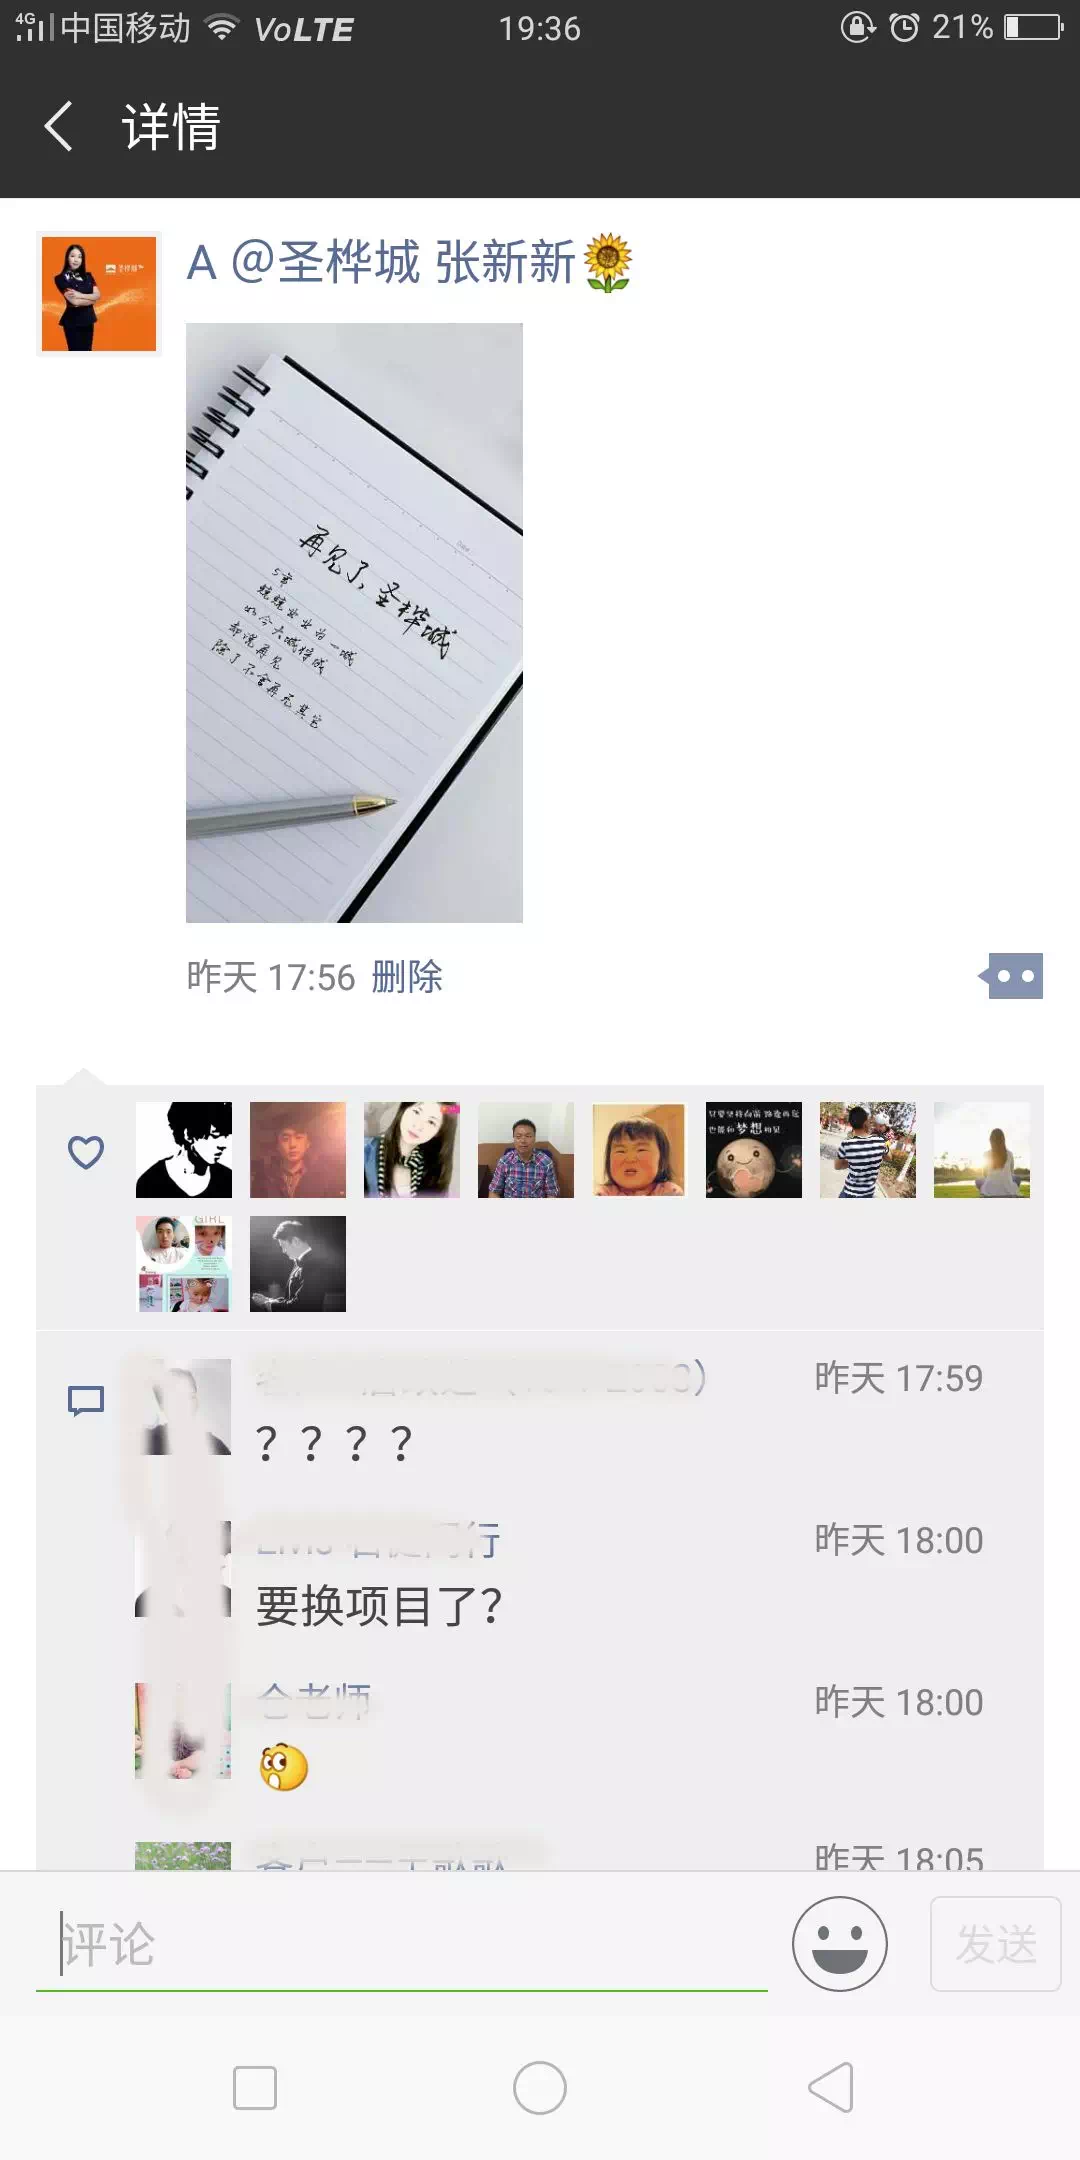The image size is (1080, 2160).
Task: Focus the 评论 comment input field
Action: pyautogui.click(x=402, y=1945)
